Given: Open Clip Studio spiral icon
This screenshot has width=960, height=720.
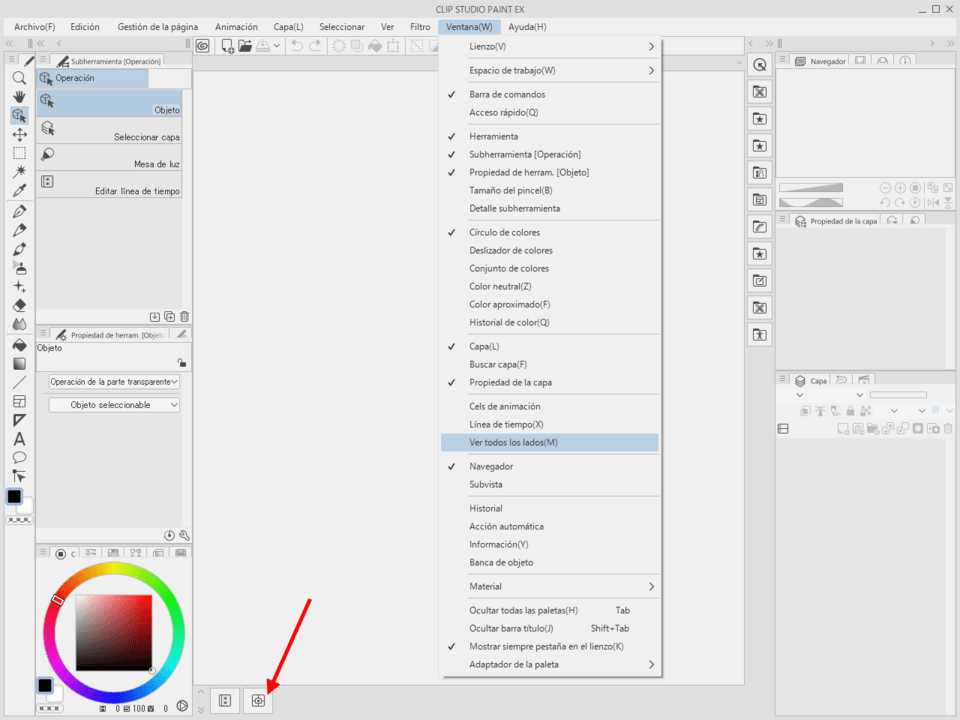Looking at the screenshot, I should point(203,46).
